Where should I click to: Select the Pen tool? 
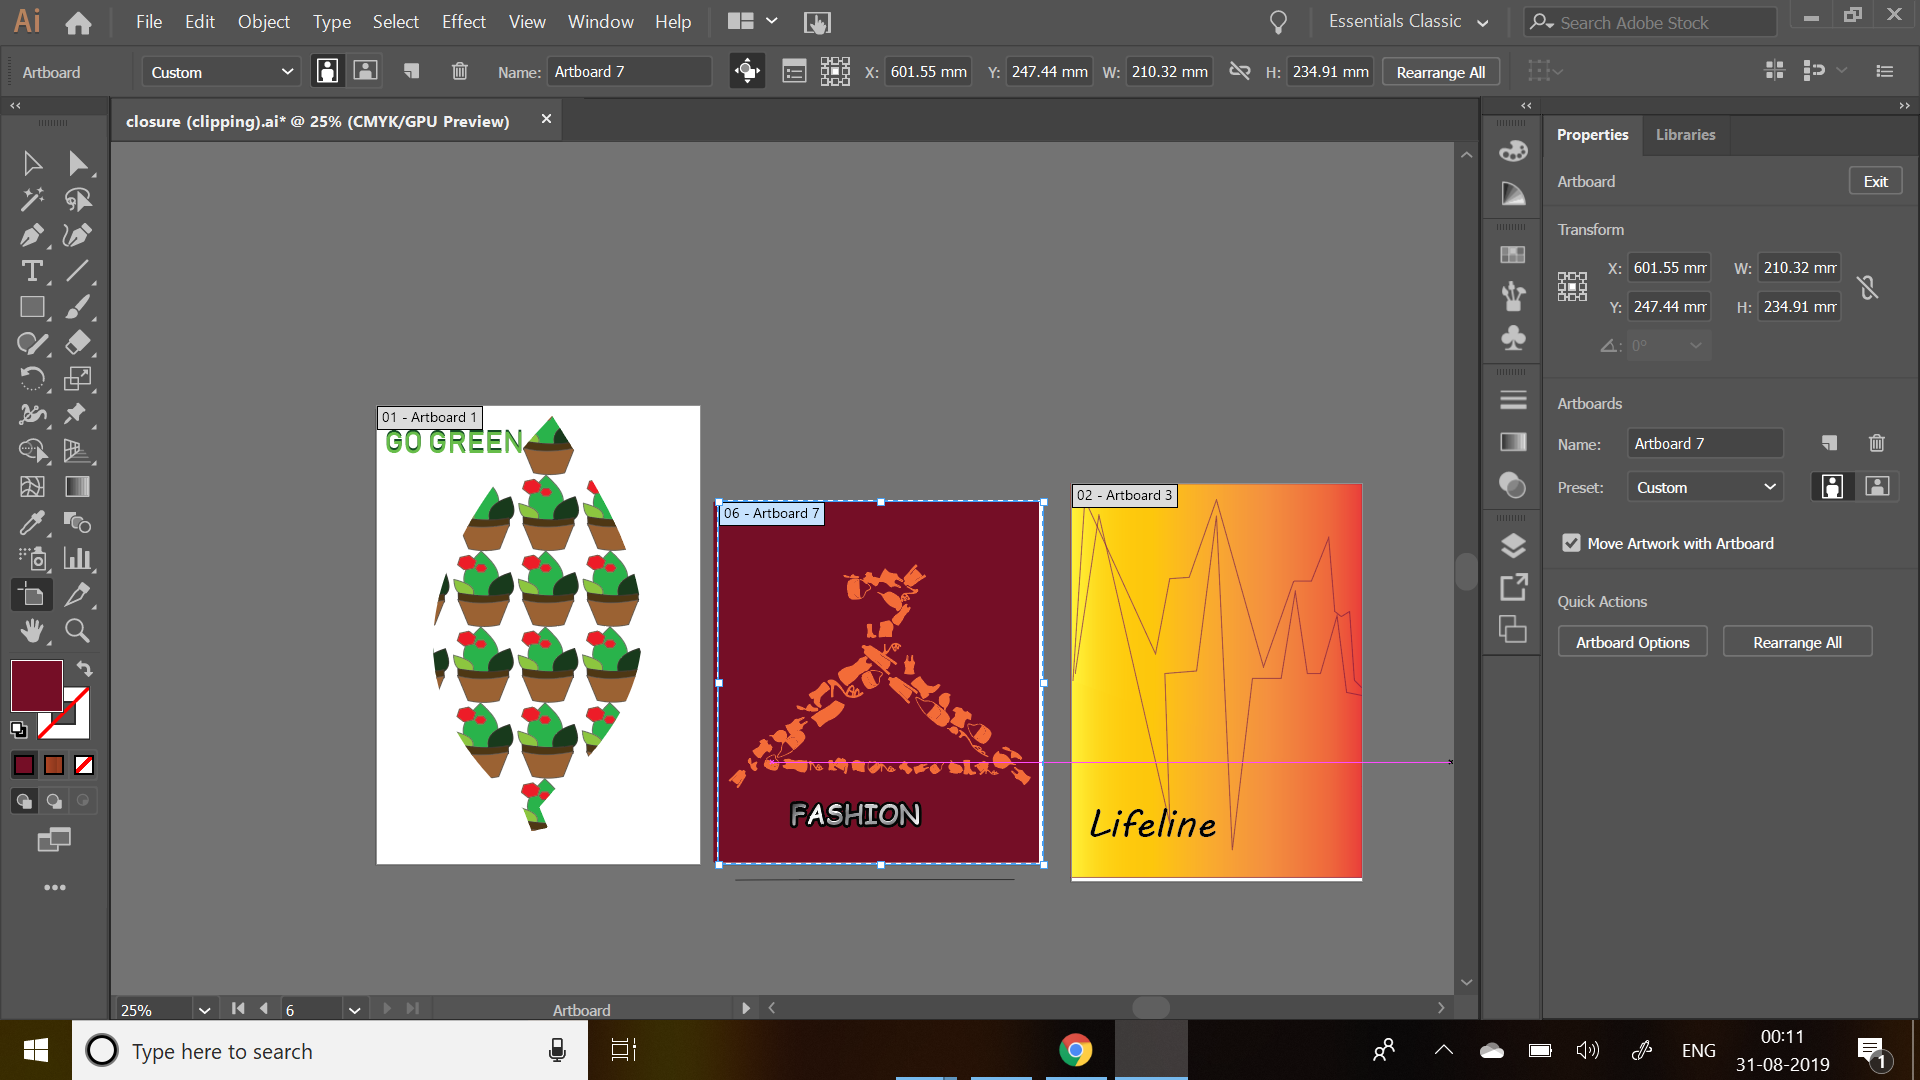point(31,235)
